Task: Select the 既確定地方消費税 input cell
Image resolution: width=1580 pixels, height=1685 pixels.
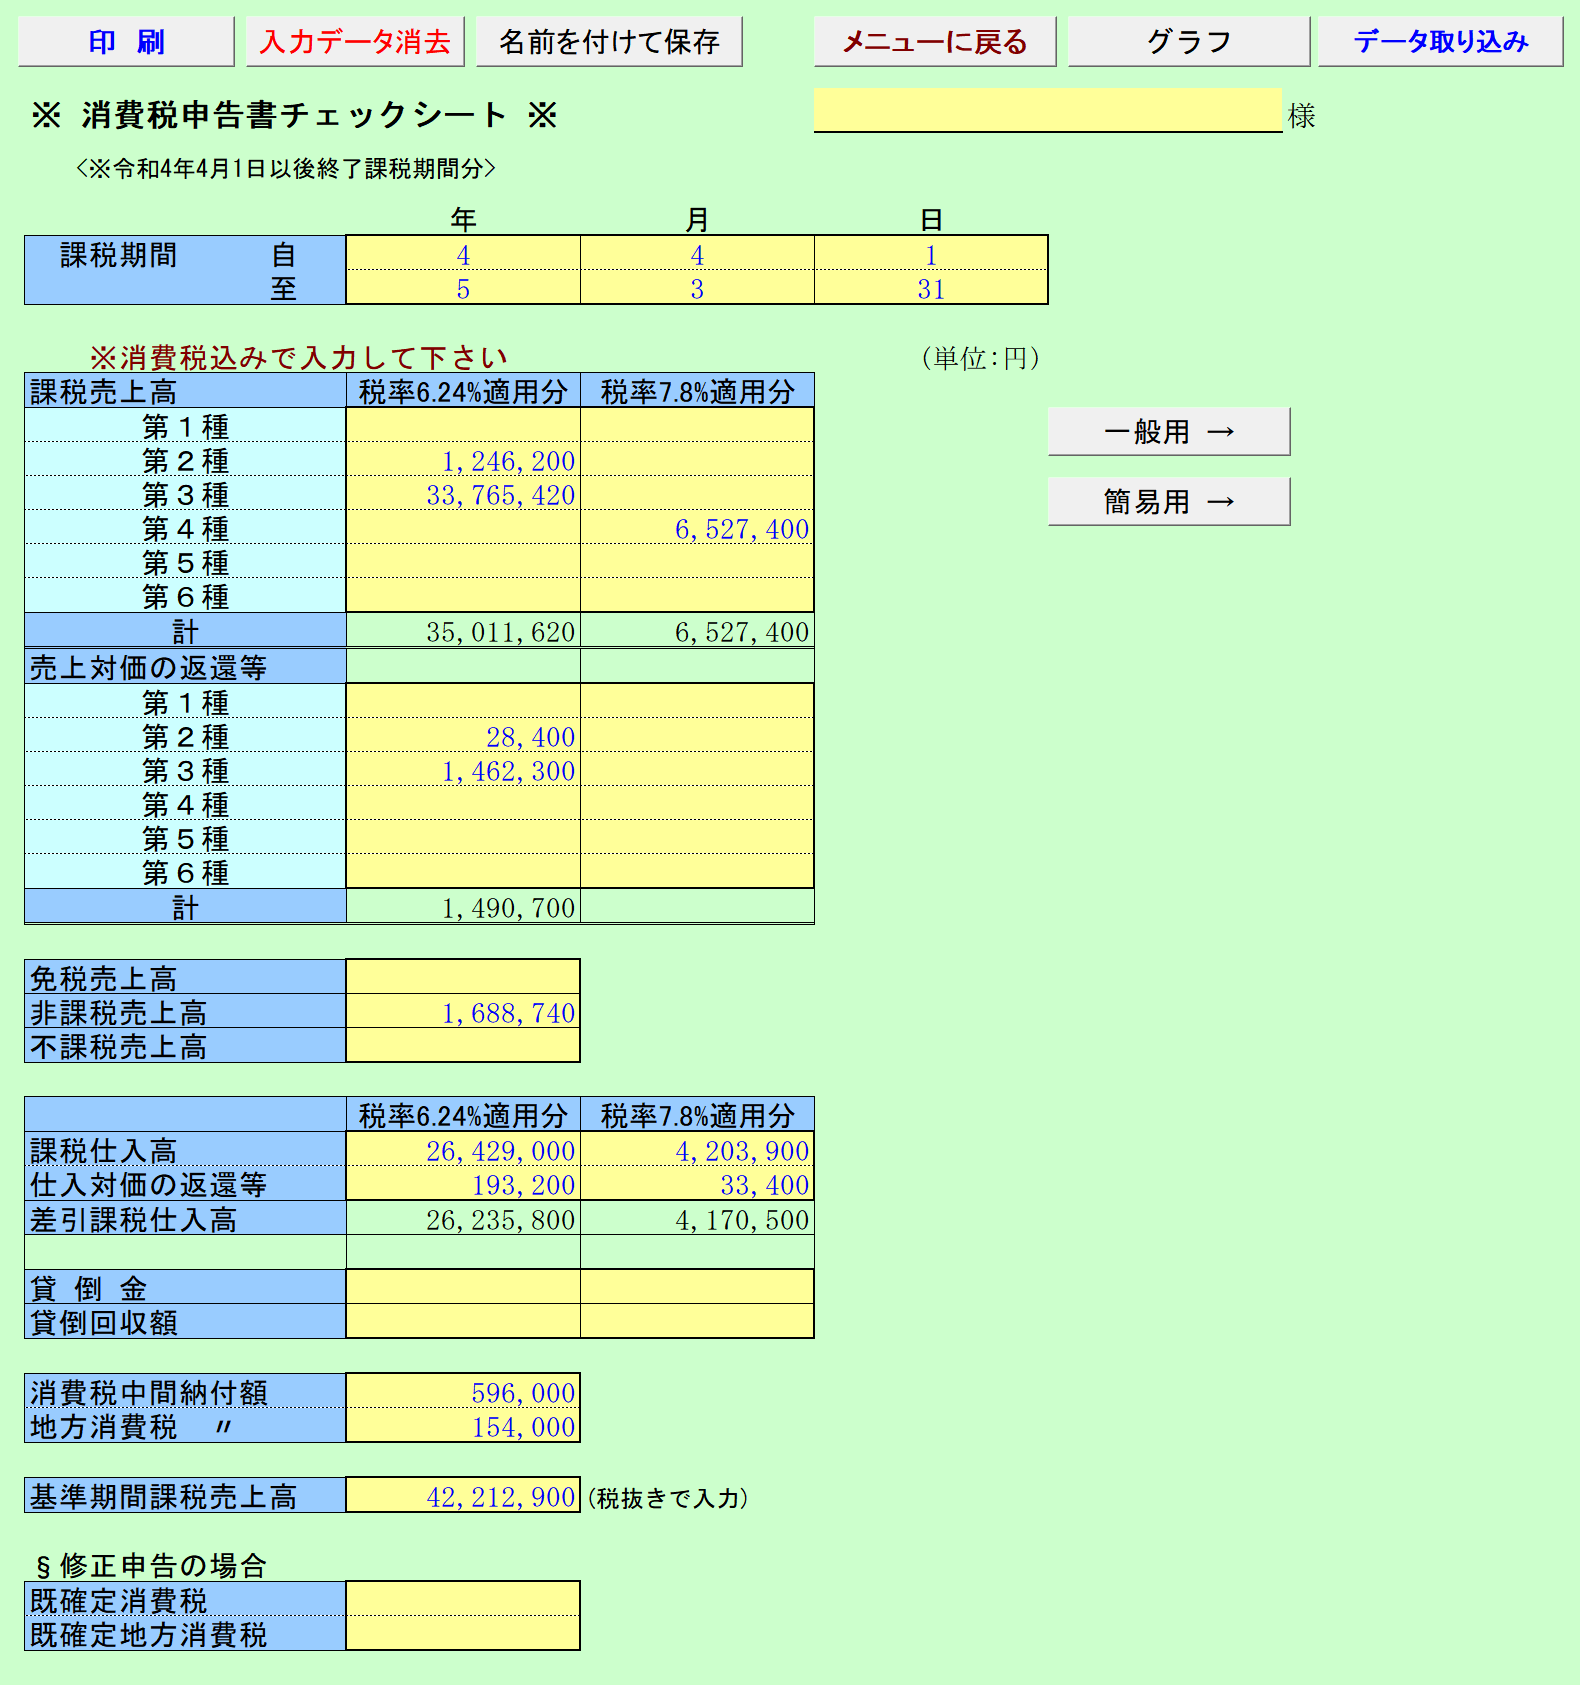Action: 463,1634
